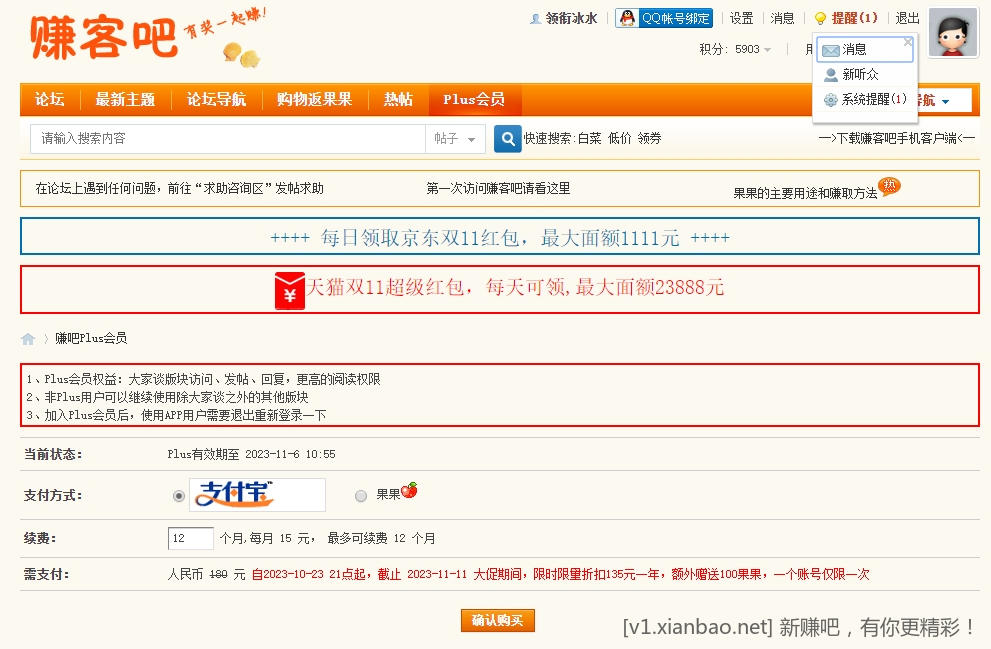Screen dimensions: 991x649
Task: Click the 下载赚客吧手机客户端 link
Action: (x=897, y=138)
